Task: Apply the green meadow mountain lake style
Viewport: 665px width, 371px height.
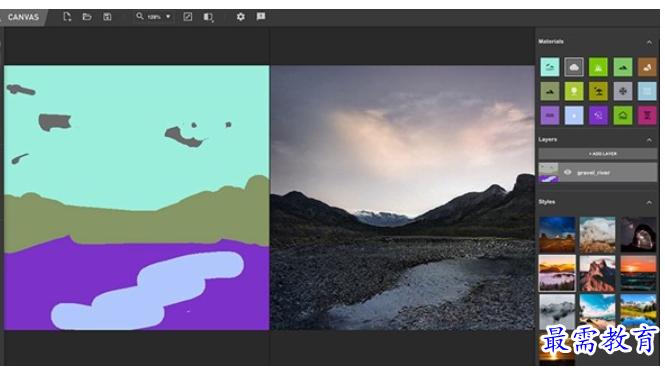Action: point(638,311)
